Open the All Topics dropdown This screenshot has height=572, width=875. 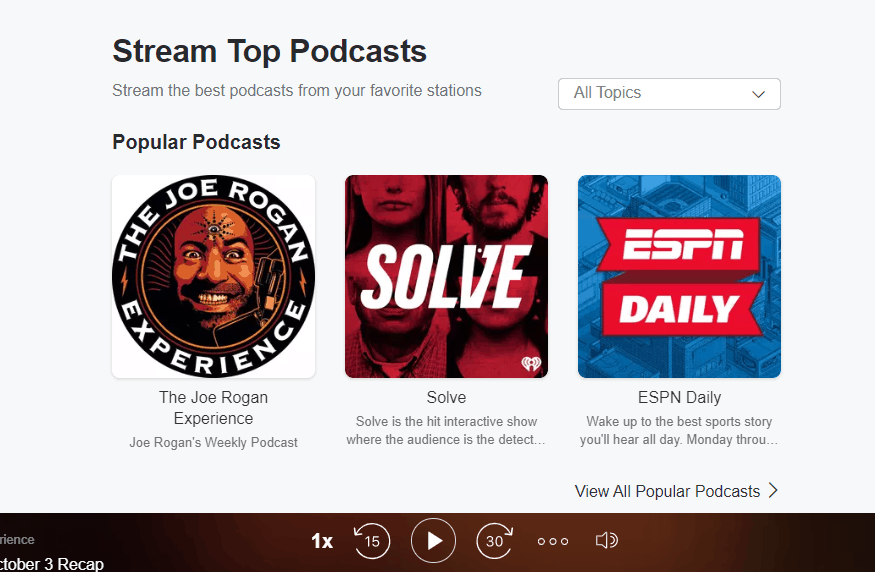pos(669,94)
